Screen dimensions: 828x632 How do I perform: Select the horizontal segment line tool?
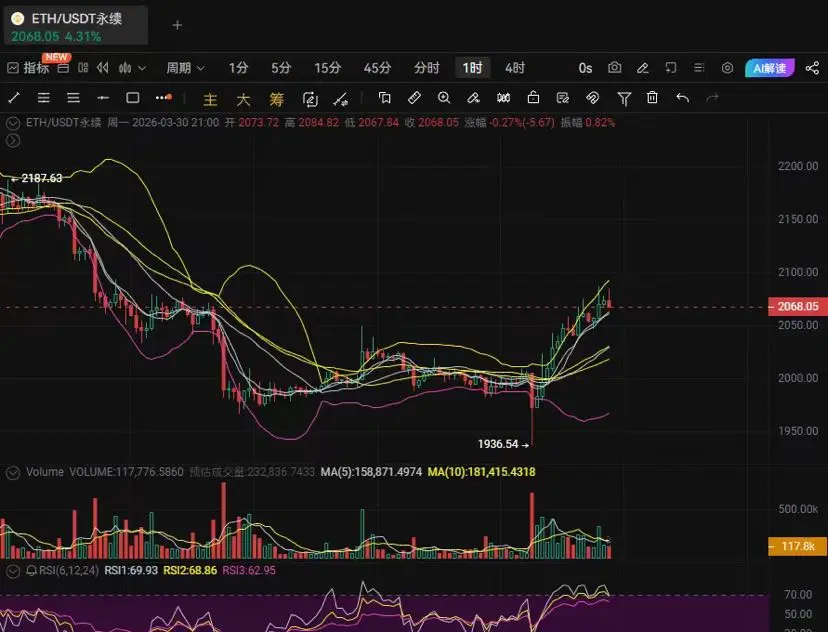point(103,98)
